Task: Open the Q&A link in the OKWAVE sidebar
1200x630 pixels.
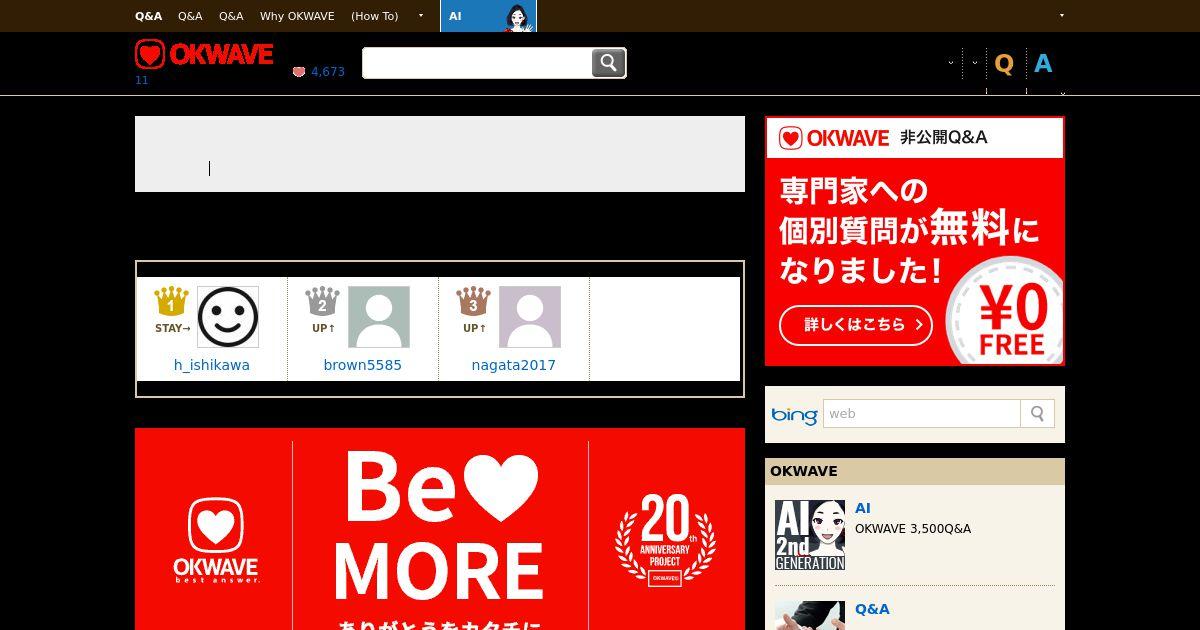Action: coord(872,609)
